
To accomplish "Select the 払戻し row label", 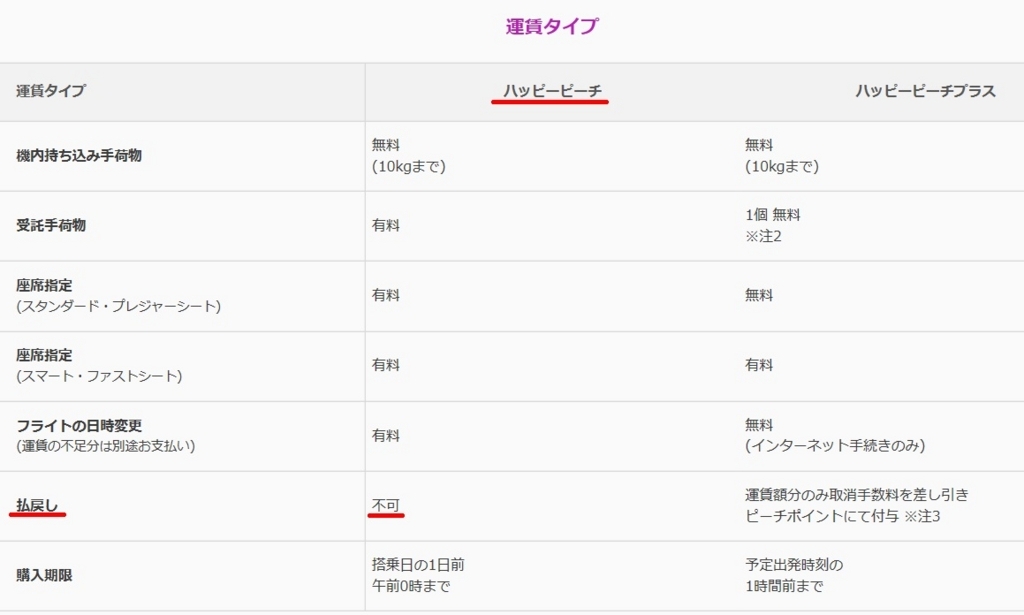I will (x=37, y=505).
